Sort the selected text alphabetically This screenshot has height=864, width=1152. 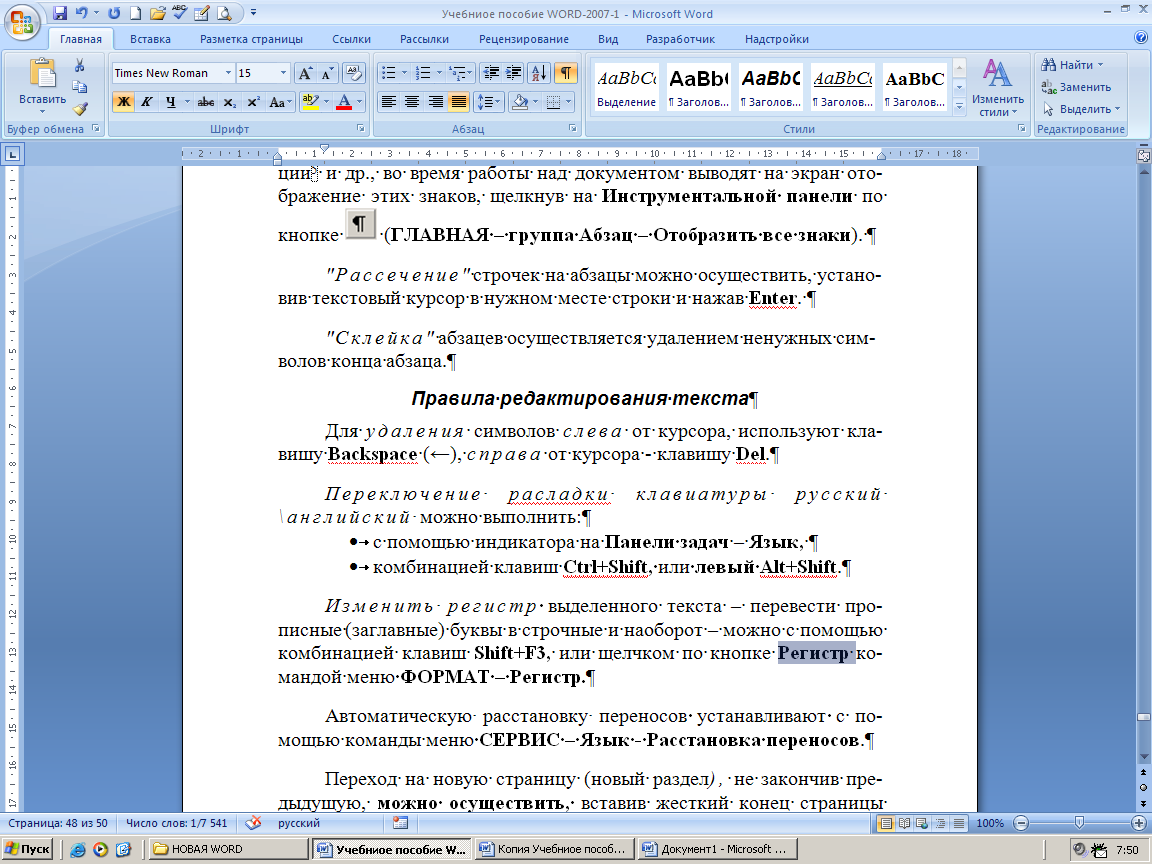click(x=539, y=73)
